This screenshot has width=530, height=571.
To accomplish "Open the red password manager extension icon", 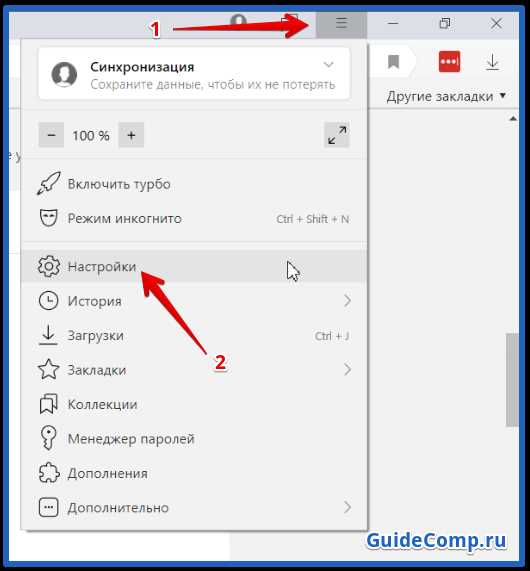I will pos(449,62).
